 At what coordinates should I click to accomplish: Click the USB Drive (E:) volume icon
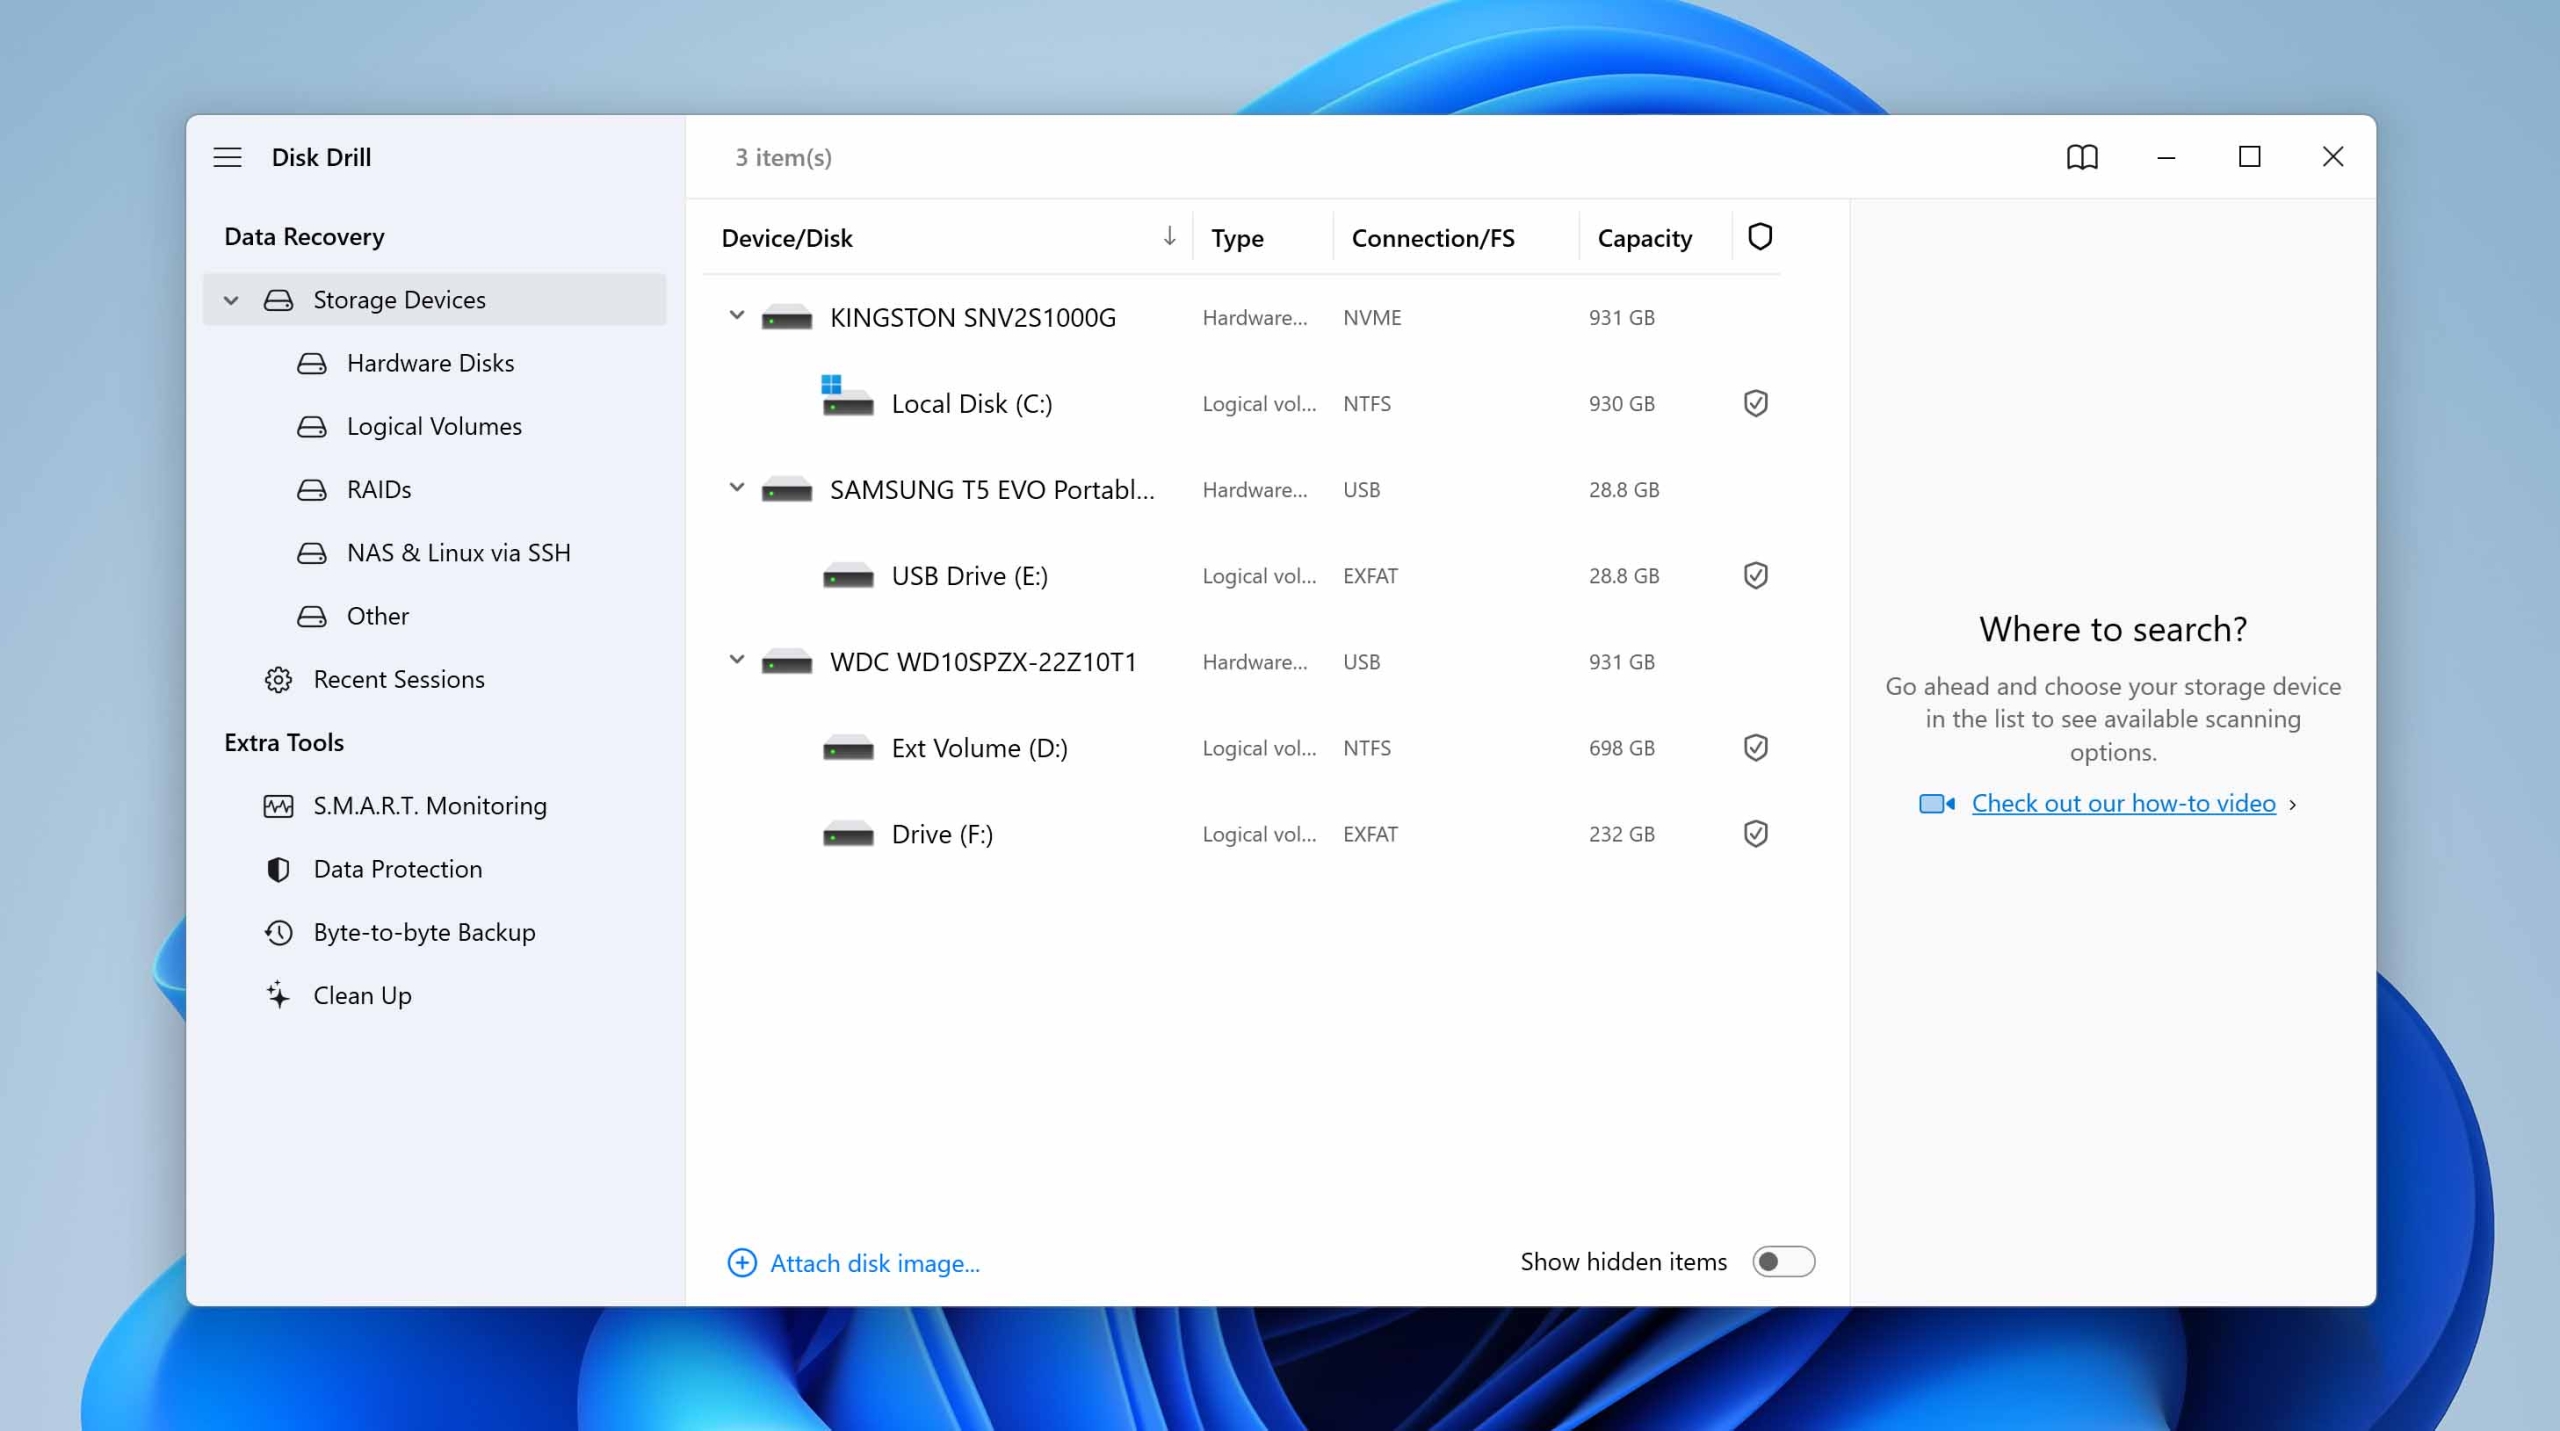click(848, 576)
